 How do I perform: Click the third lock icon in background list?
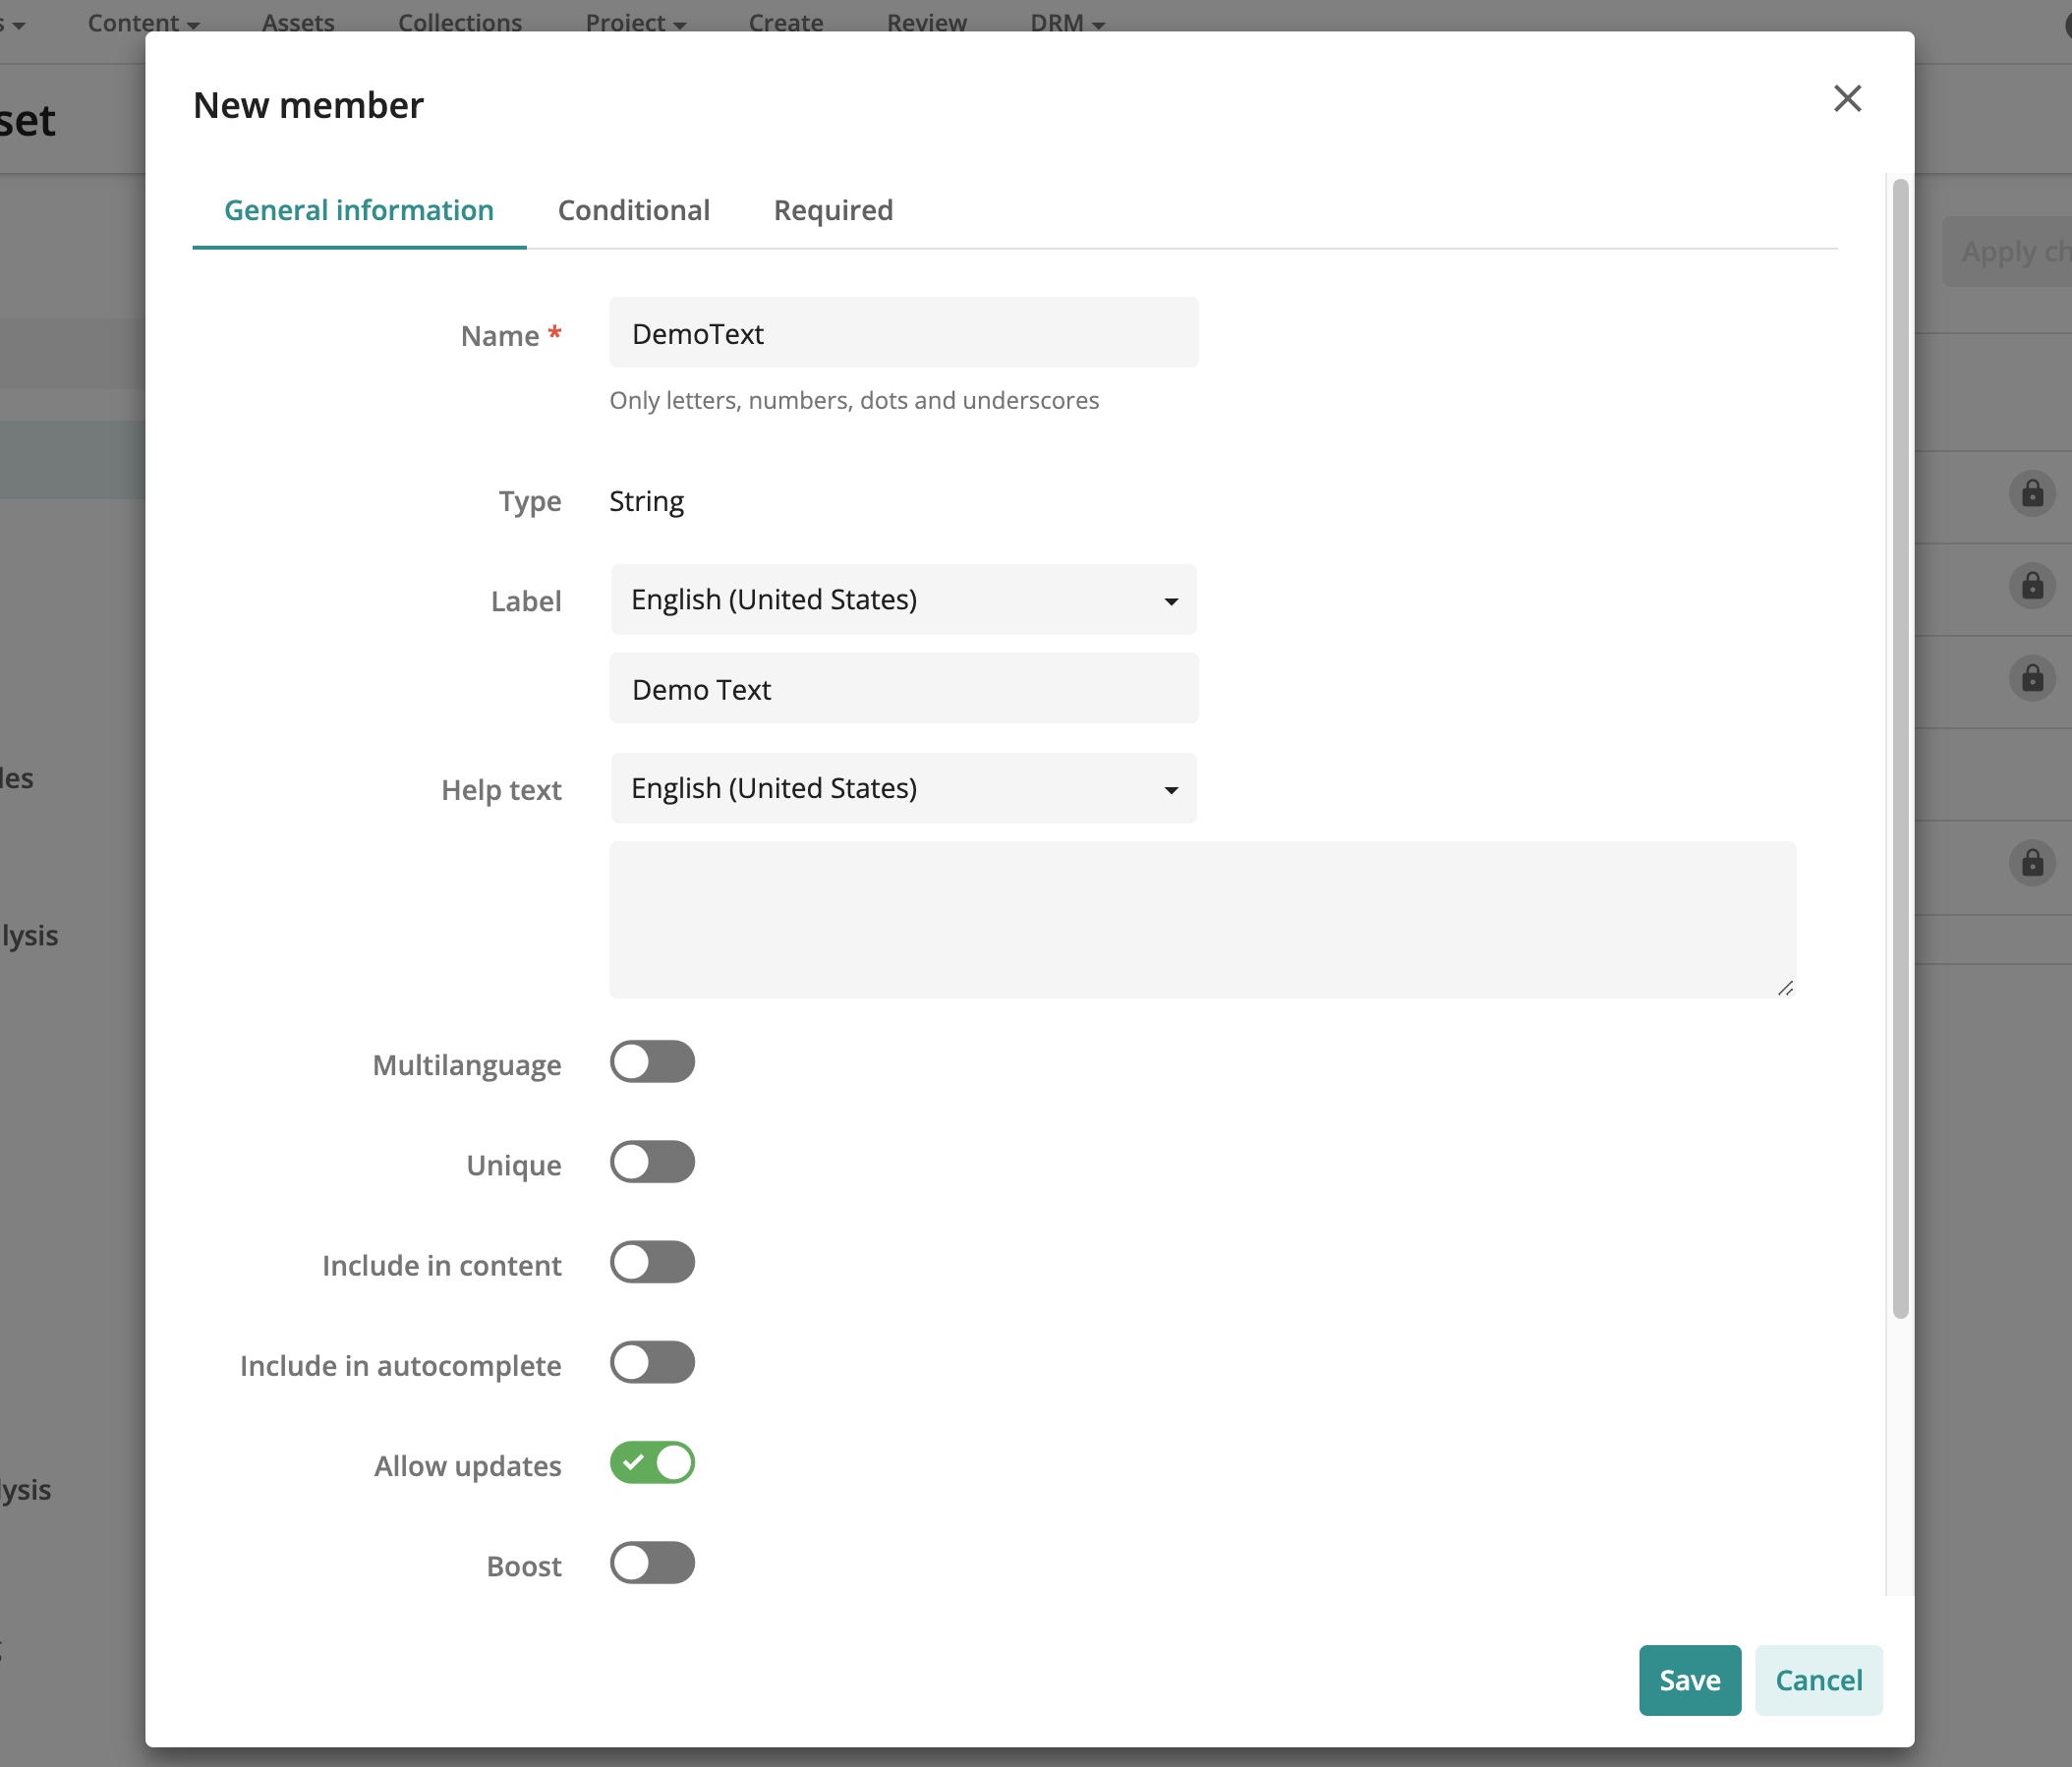[2032, 678]
